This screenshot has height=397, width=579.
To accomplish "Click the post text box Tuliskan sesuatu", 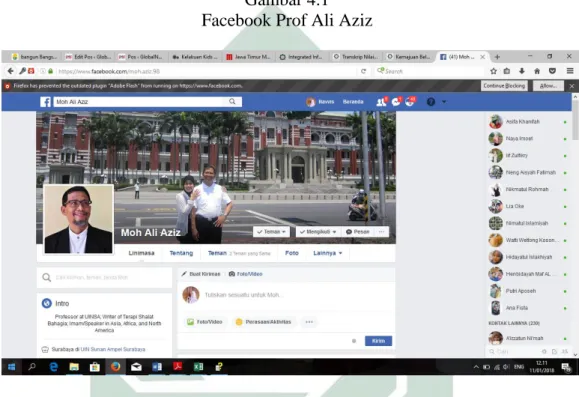I will (244, 295).
